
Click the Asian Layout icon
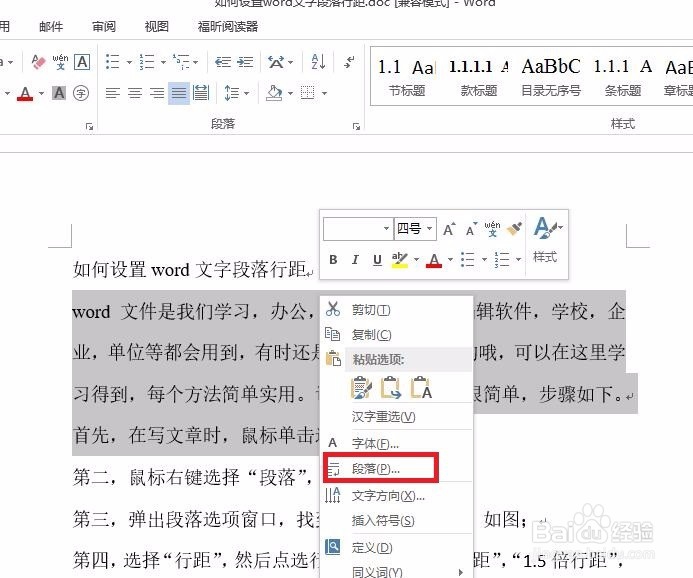(276, 62)
